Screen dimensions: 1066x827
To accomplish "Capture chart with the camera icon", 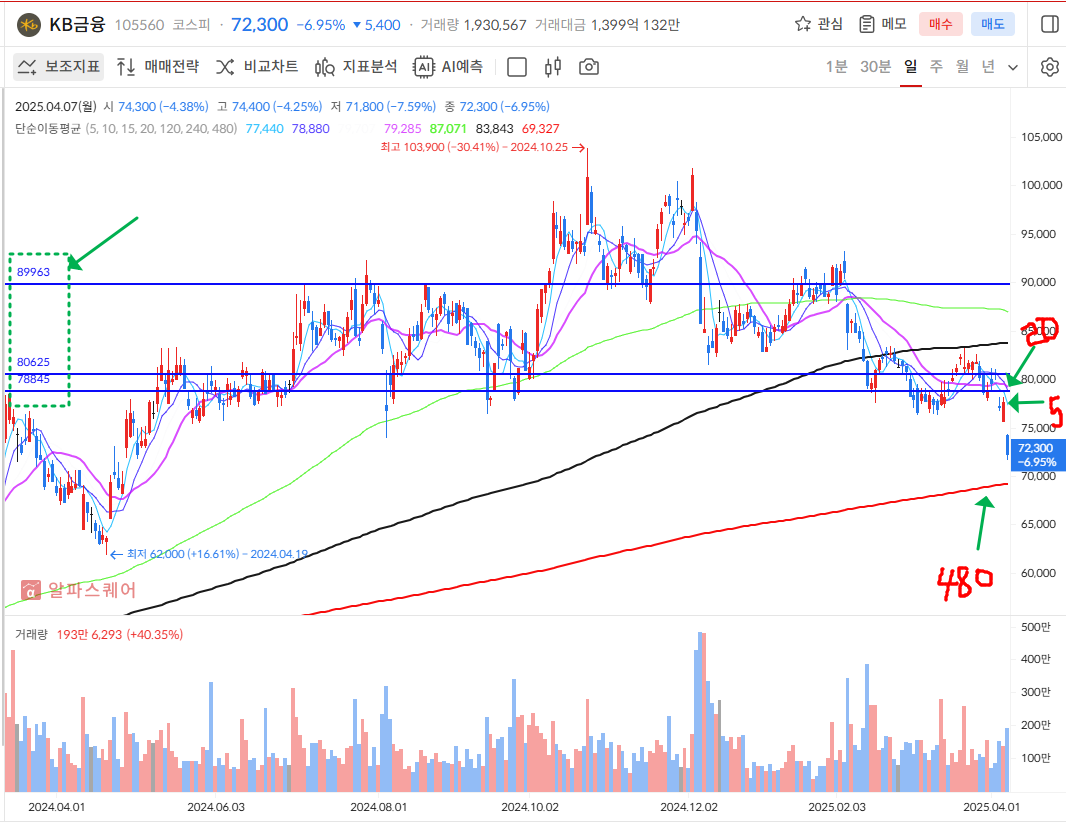I will click(589, 67).
